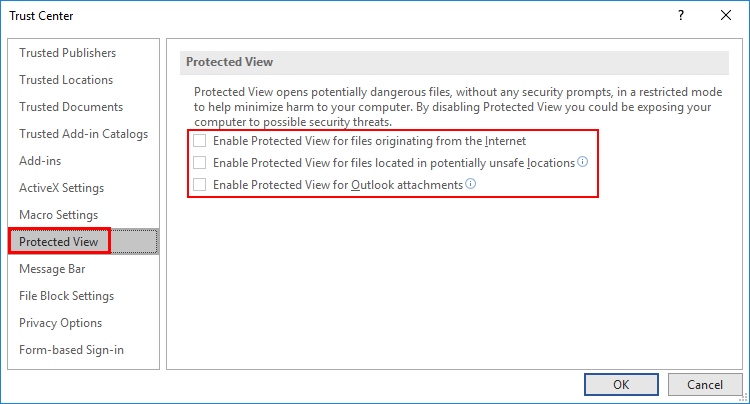Select Form-based Sign-in section
This screenshot has height=404, width=750.
(x=71, y=350)
